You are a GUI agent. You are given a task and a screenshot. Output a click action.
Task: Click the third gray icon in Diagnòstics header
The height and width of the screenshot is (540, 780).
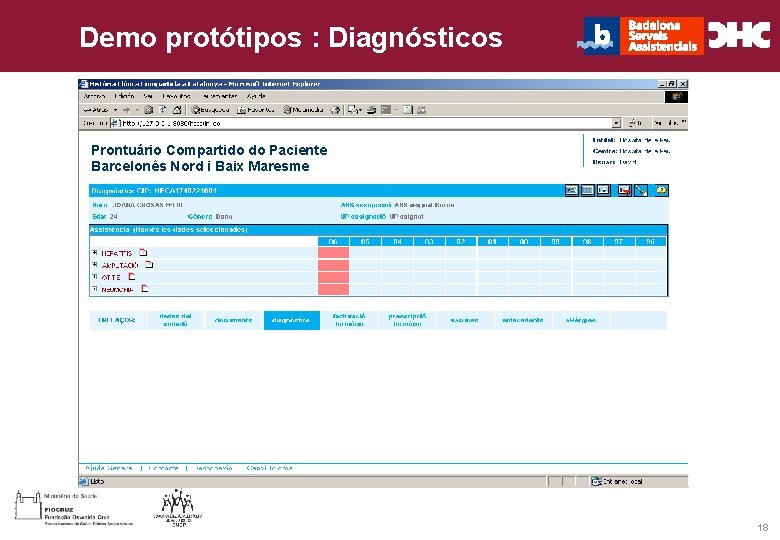[603, 190]
